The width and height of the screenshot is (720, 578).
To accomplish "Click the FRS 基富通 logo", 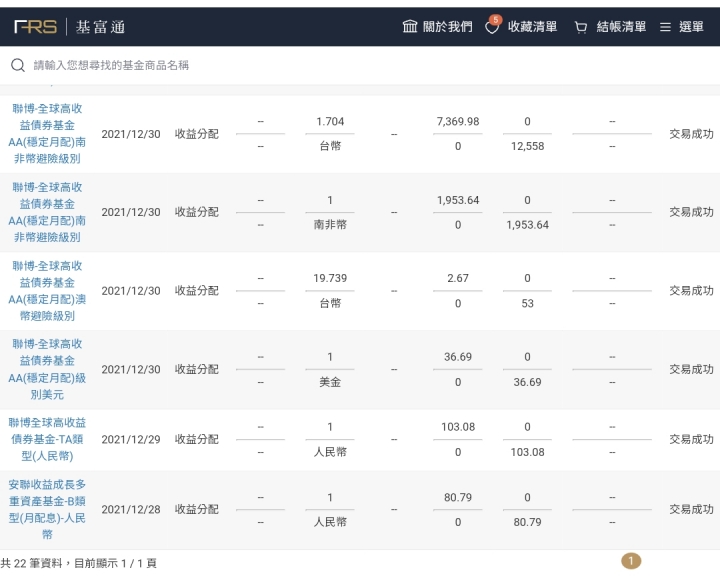I will click(69, 27).
